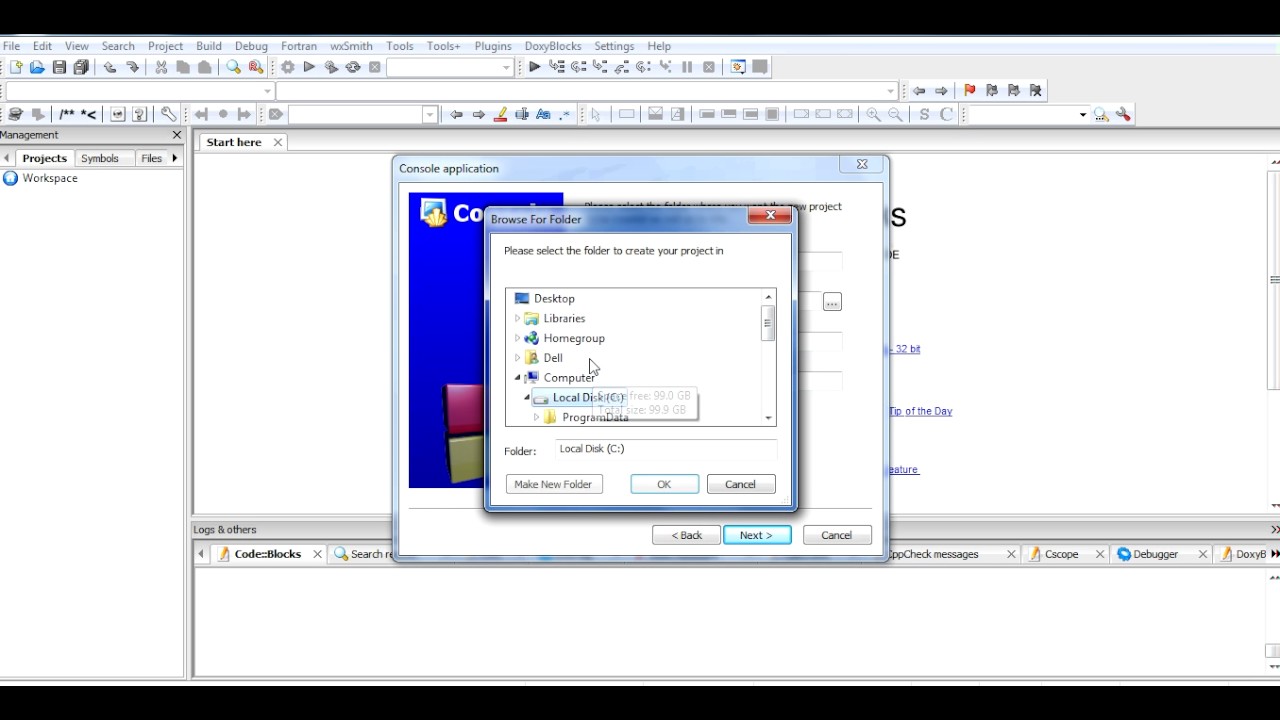This screenshot has height=720, width=1280.
Task: Collapse the Local Disk (C:) node
Action: (527, 397)
